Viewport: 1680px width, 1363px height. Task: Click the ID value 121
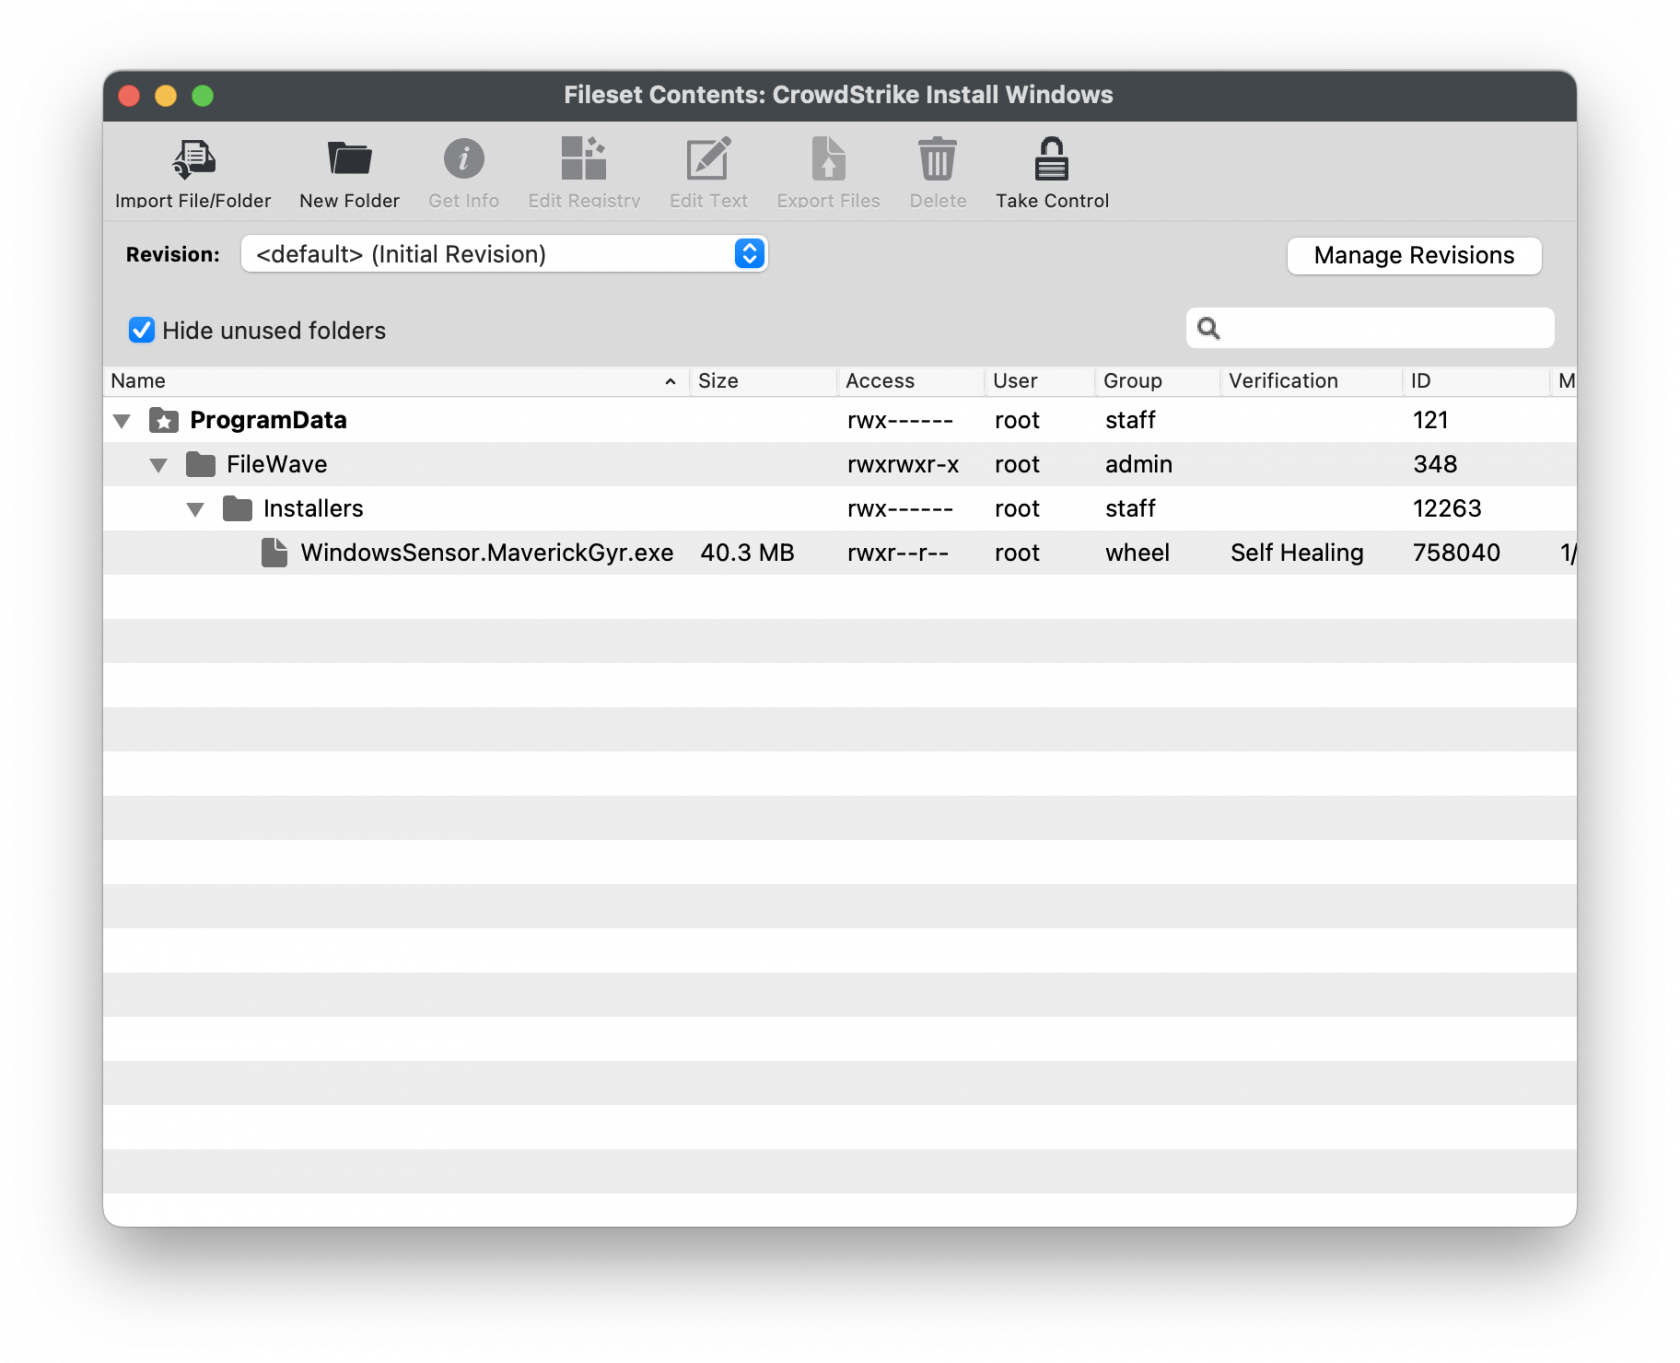1430,420
